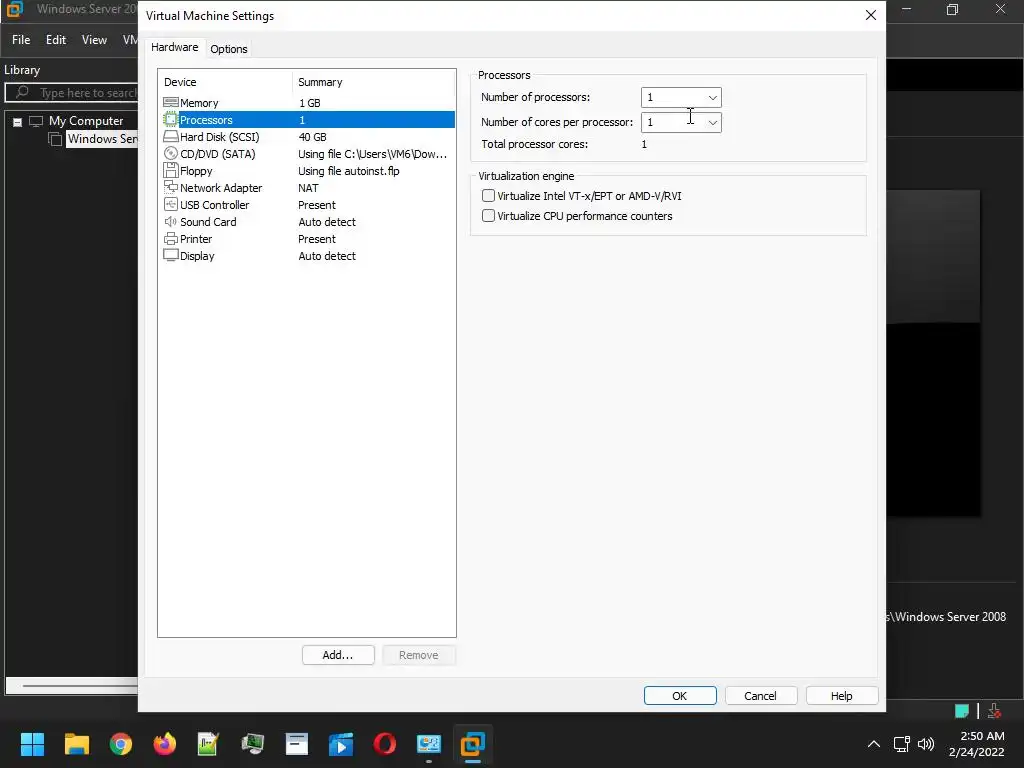Click OK to confirm settings
The height and width of the screenshot is (768, 1024).
tap(680, 696)
